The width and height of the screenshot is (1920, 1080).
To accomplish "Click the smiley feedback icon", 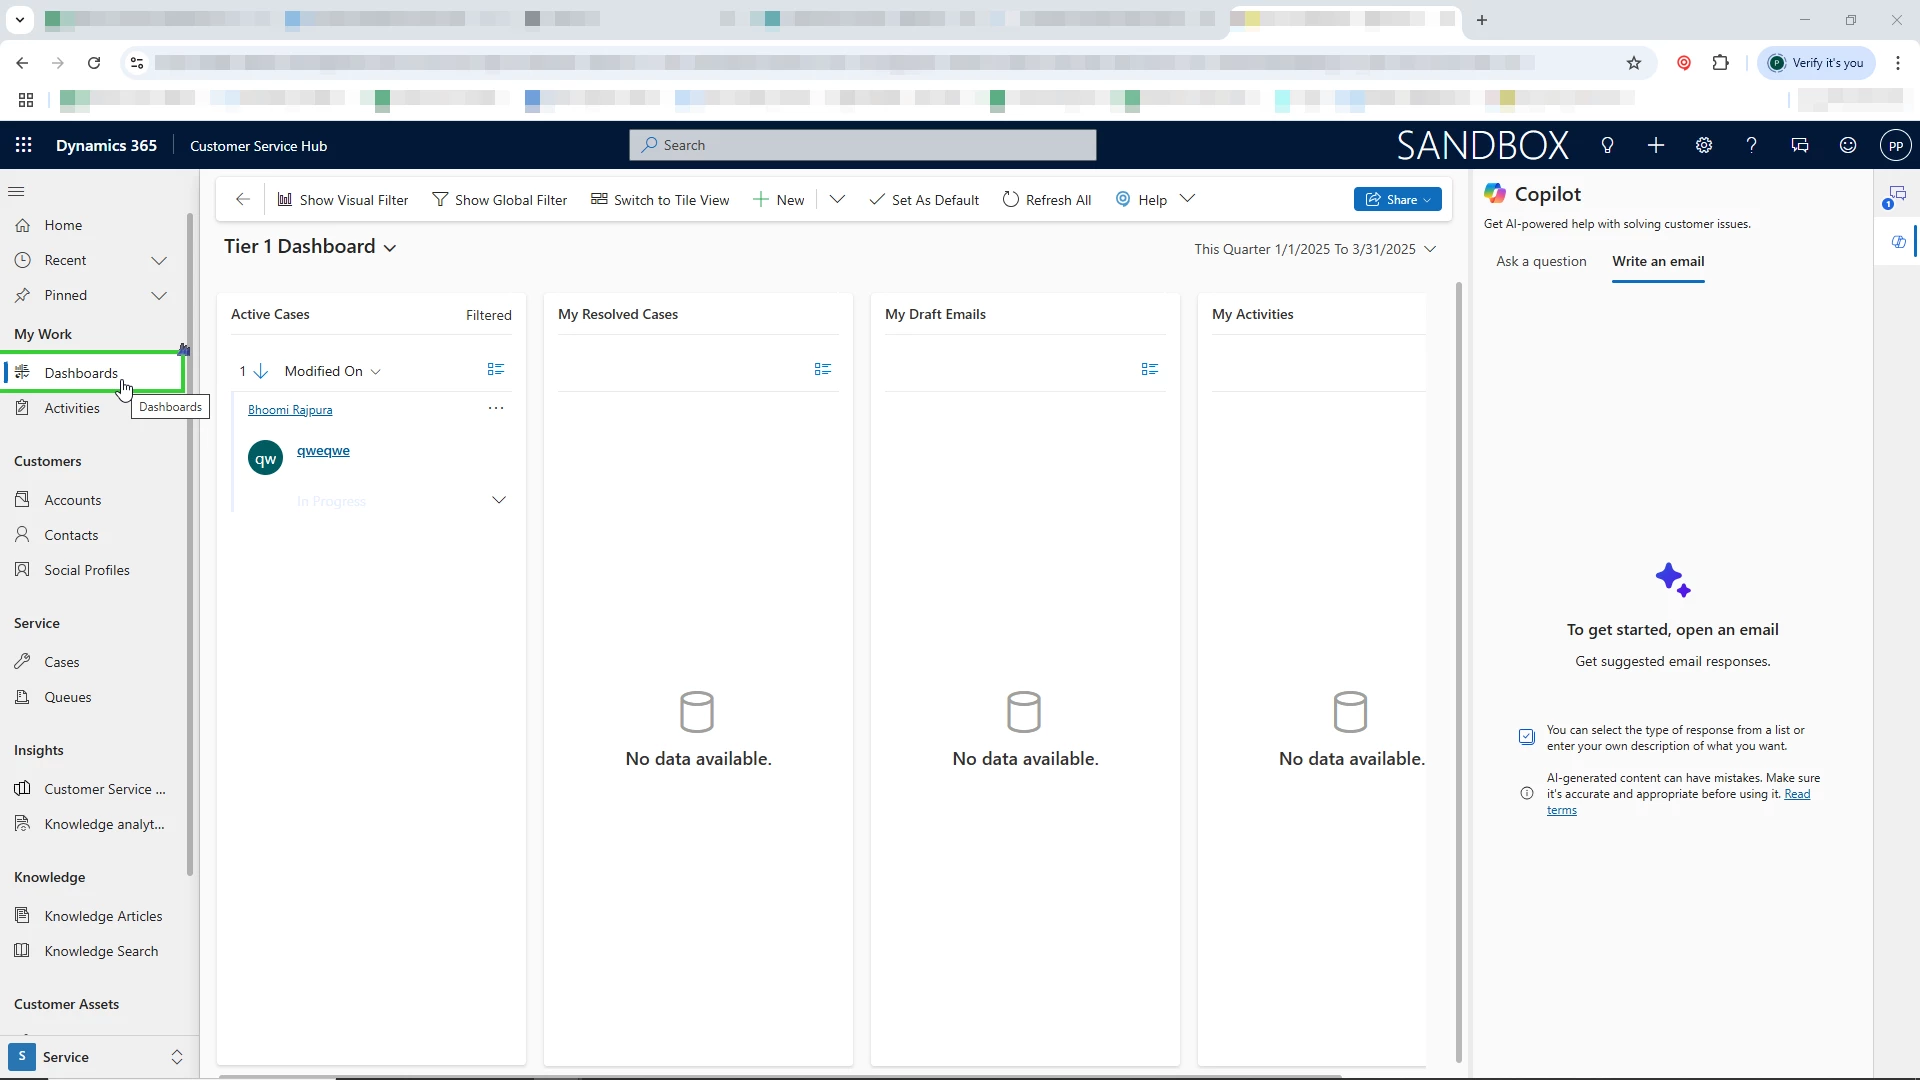I will click(x=1848, y=145).
